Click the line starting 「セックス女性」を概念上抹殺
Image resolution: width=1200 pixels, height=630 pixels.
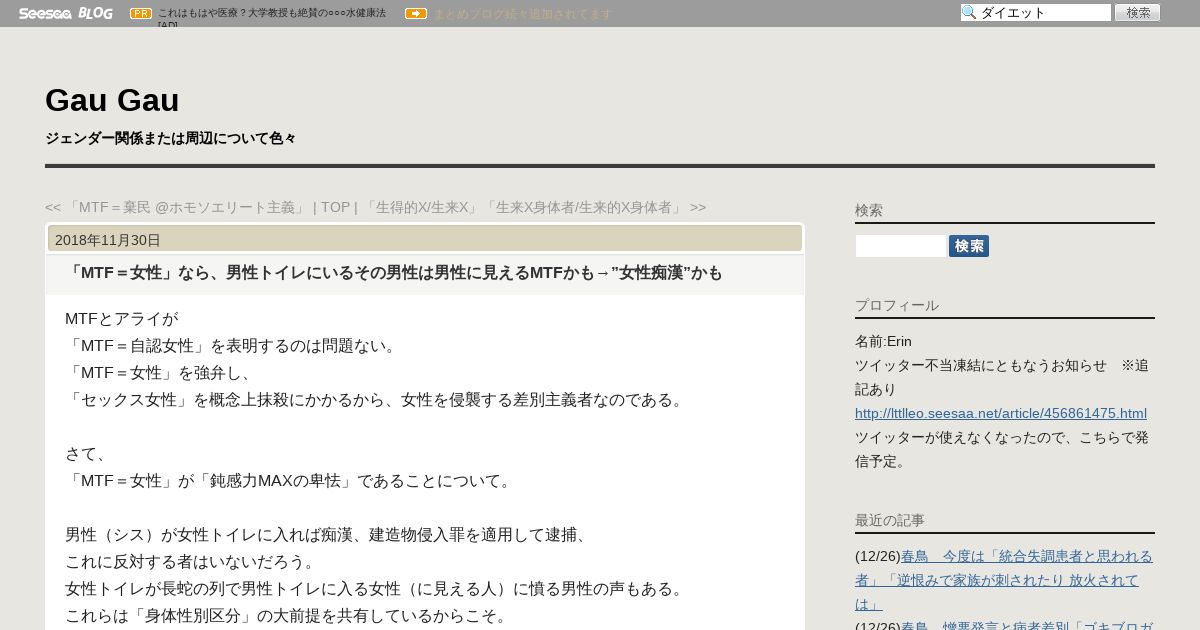pyautogui.click(x=377, y=400)
